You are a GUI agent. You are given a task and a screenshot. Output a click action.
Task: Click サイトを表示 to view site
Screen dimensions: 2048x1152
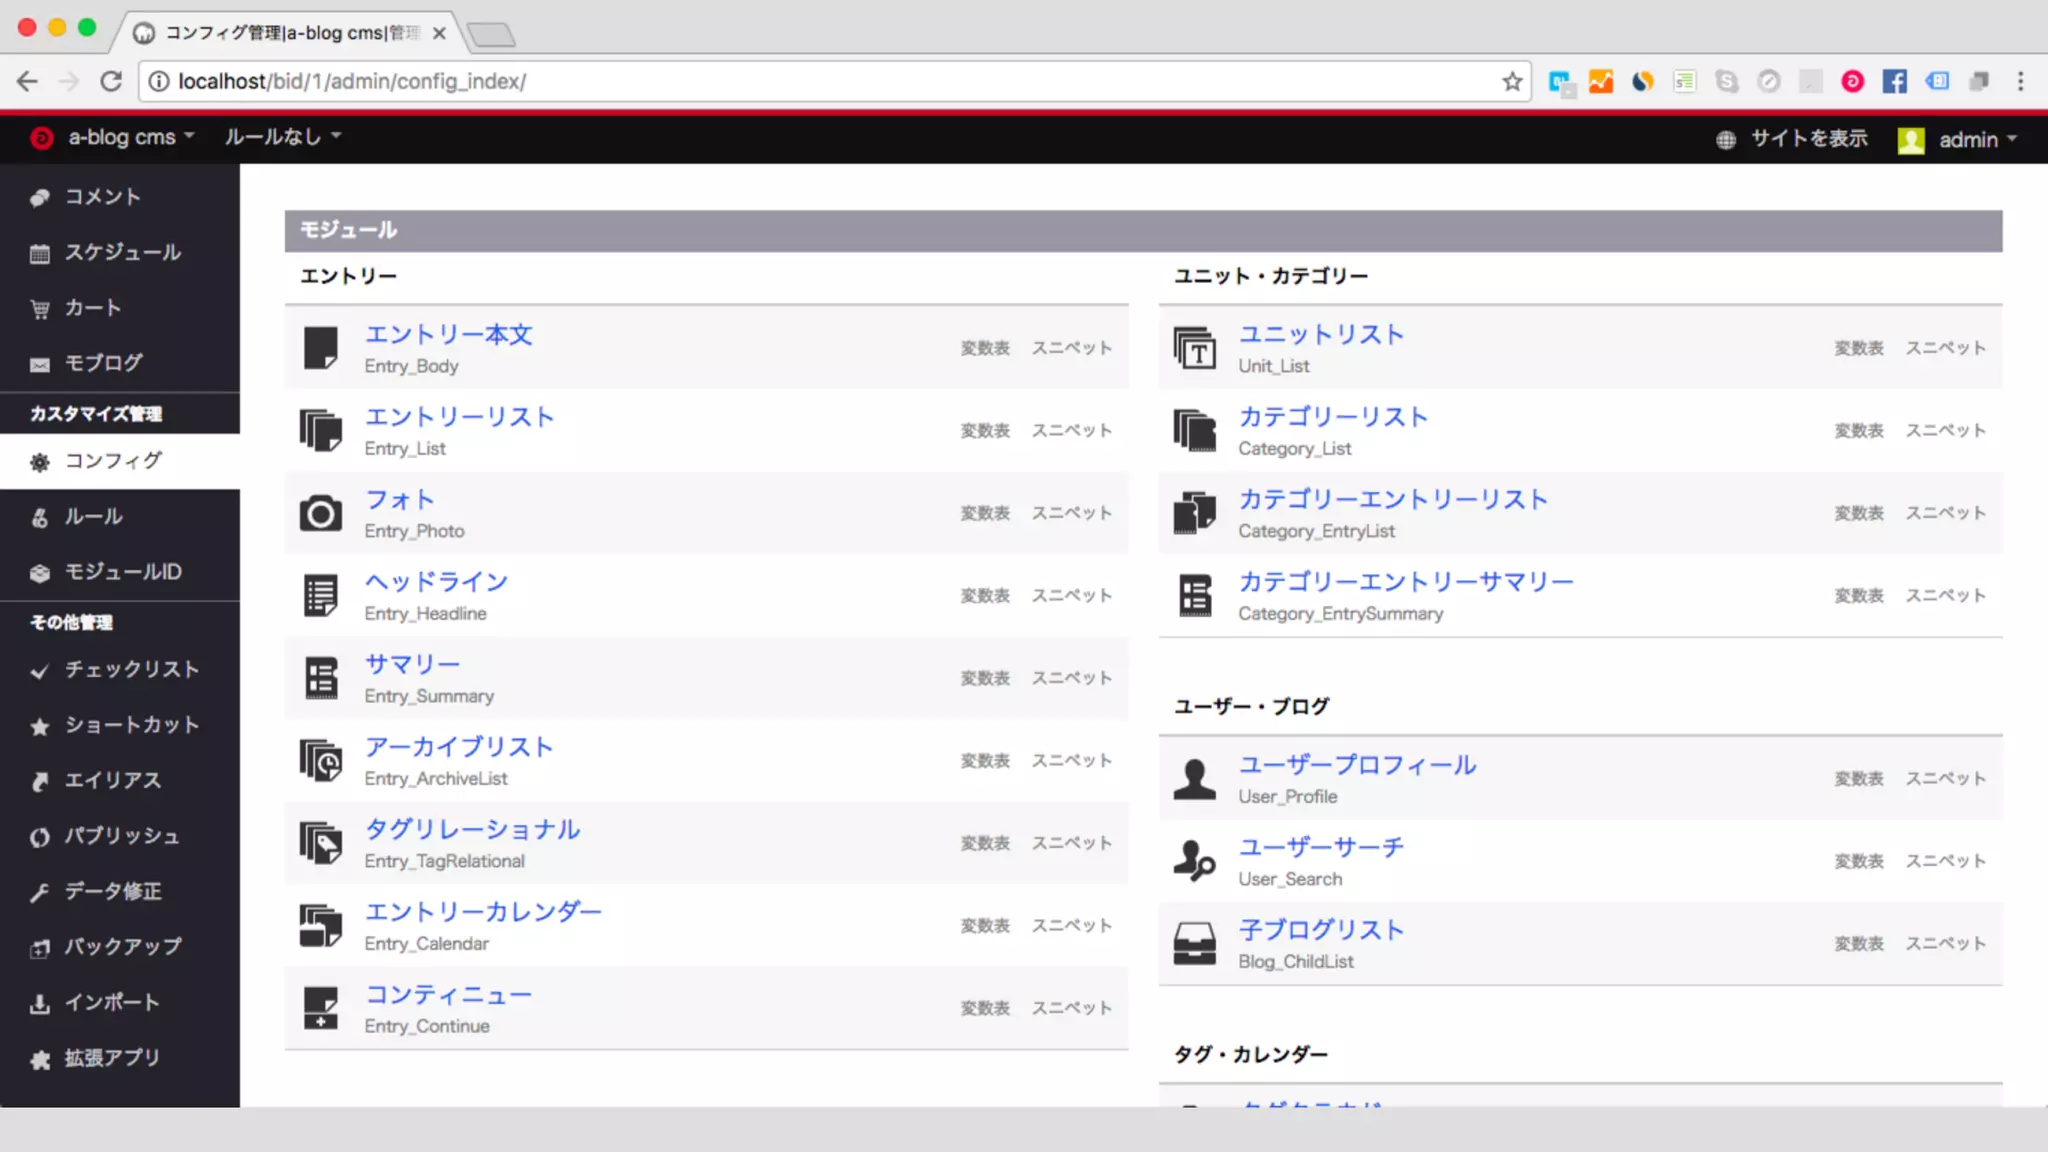click(1808, 139)
